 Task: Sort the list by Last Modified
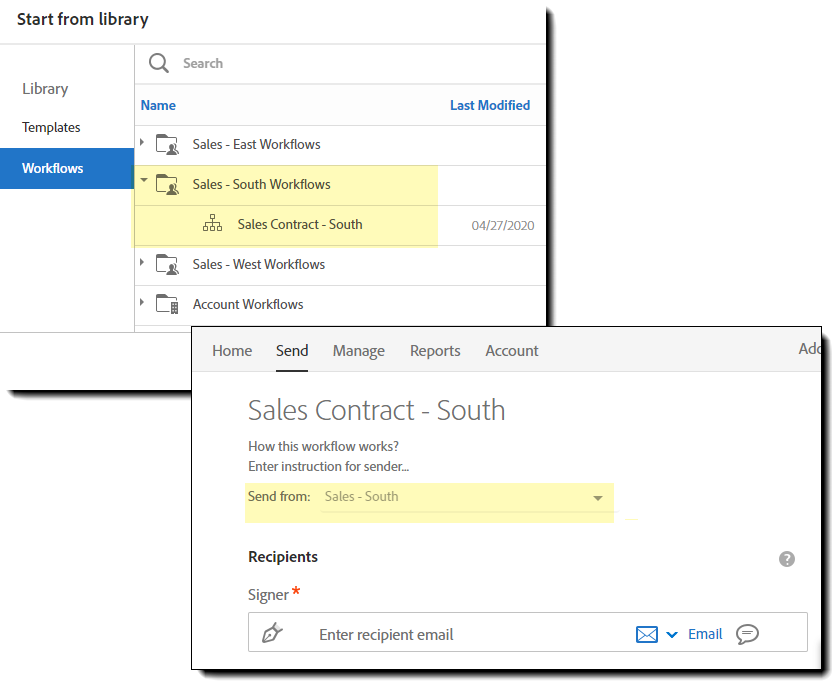[490, 105]
